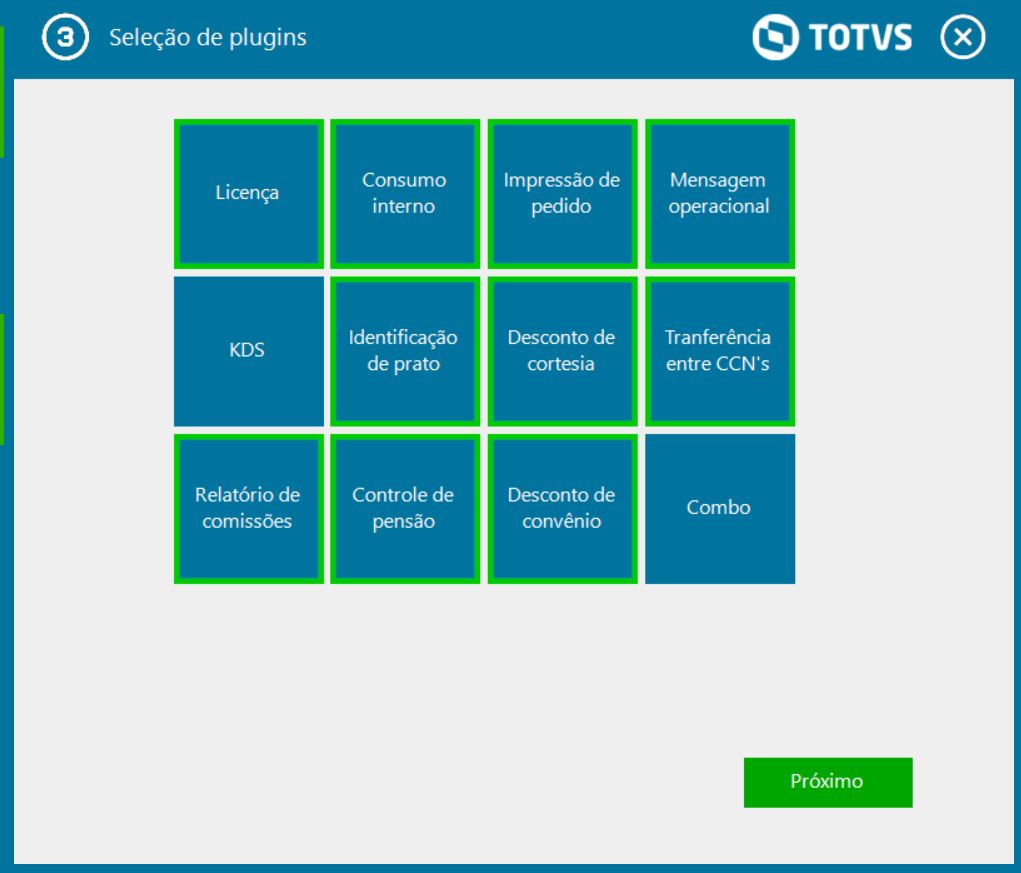Toggle Controle de pensão plugin

pos(405,509)
